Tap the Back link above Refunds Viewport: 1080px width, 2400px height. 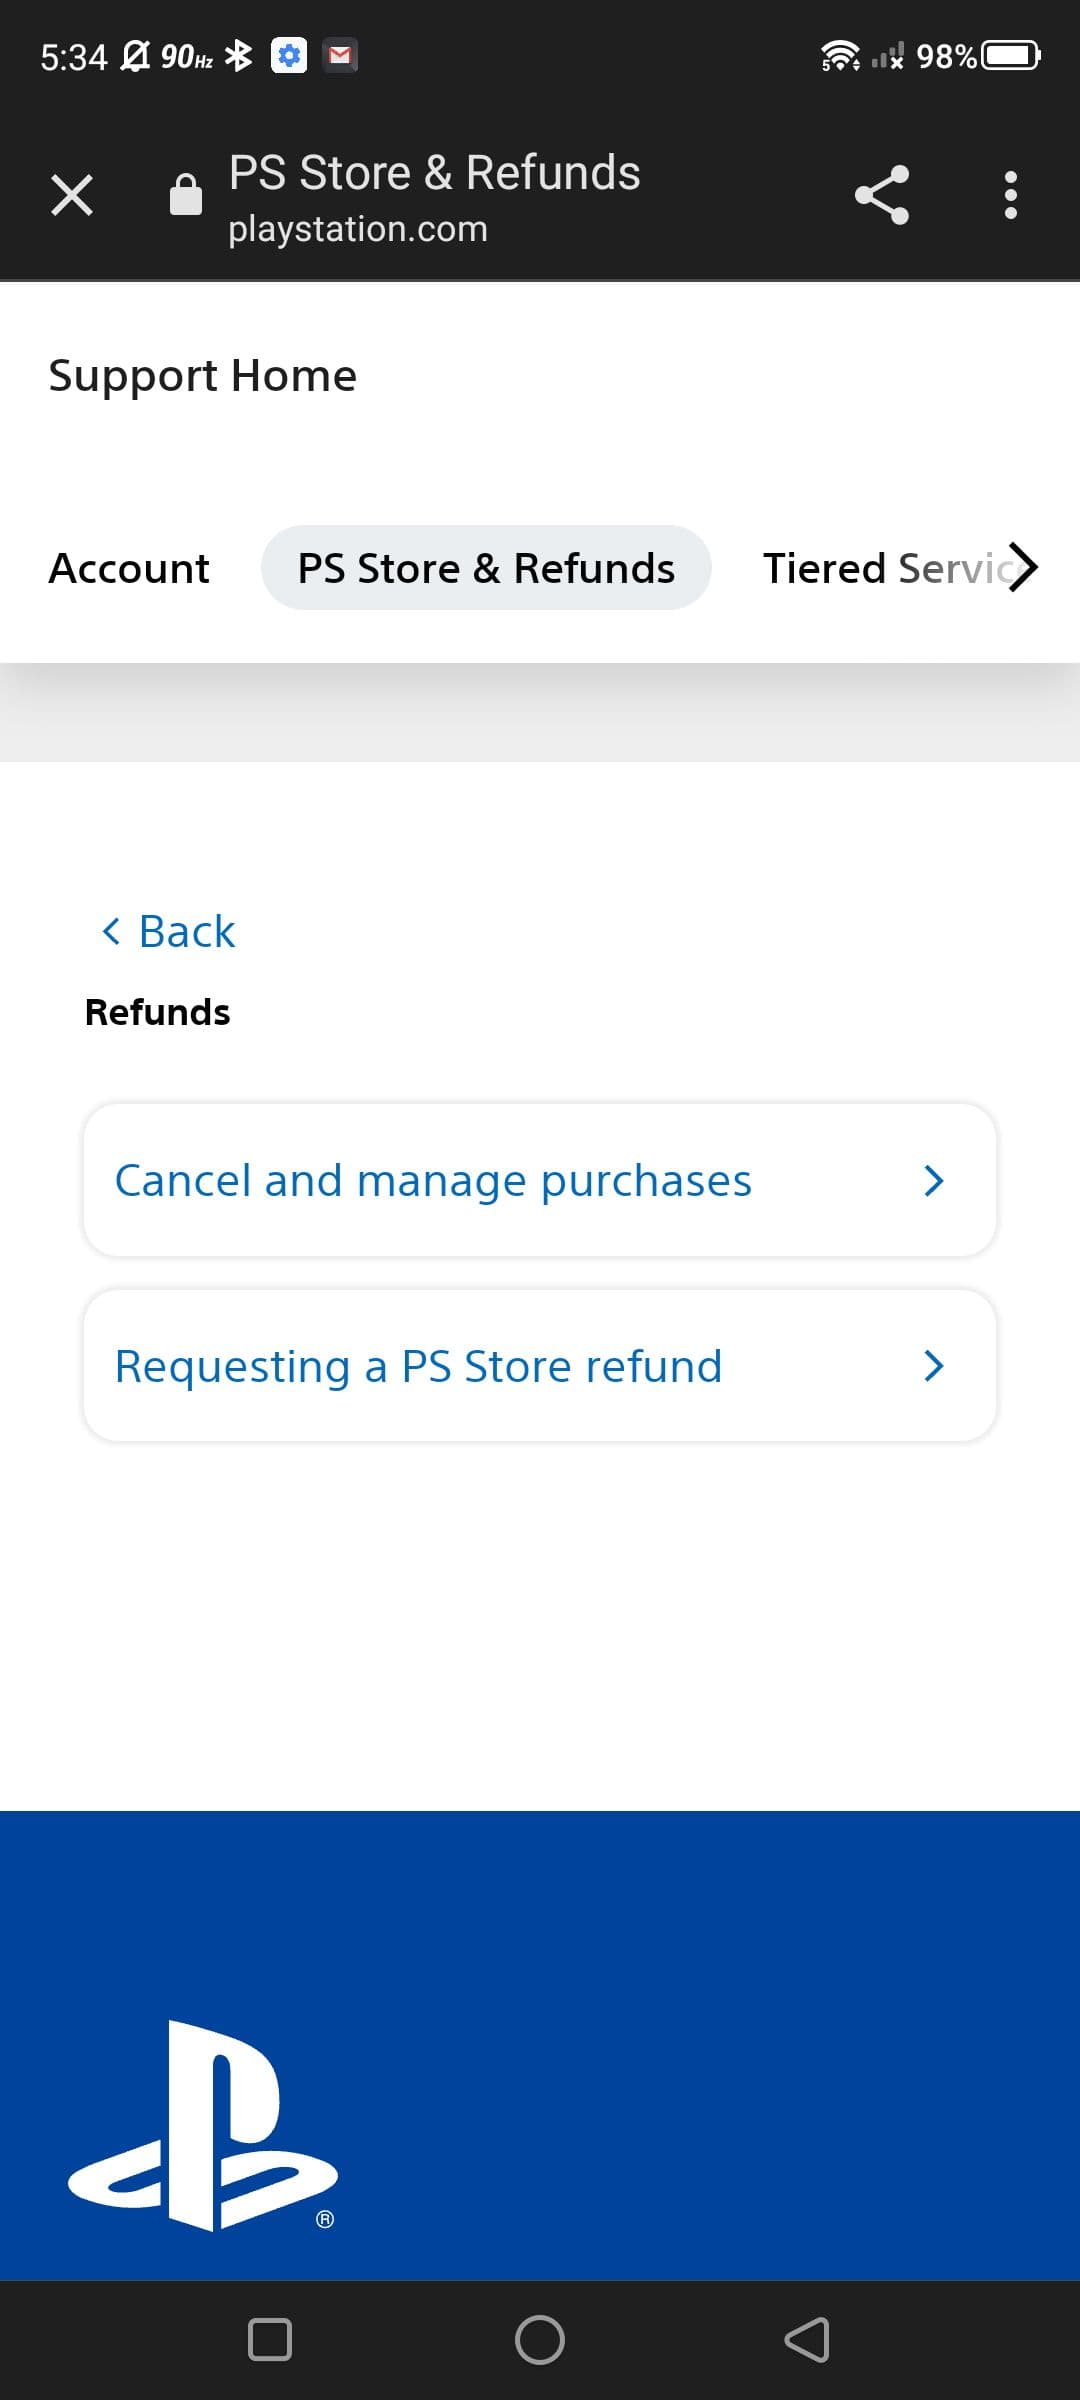coord(168,932)
